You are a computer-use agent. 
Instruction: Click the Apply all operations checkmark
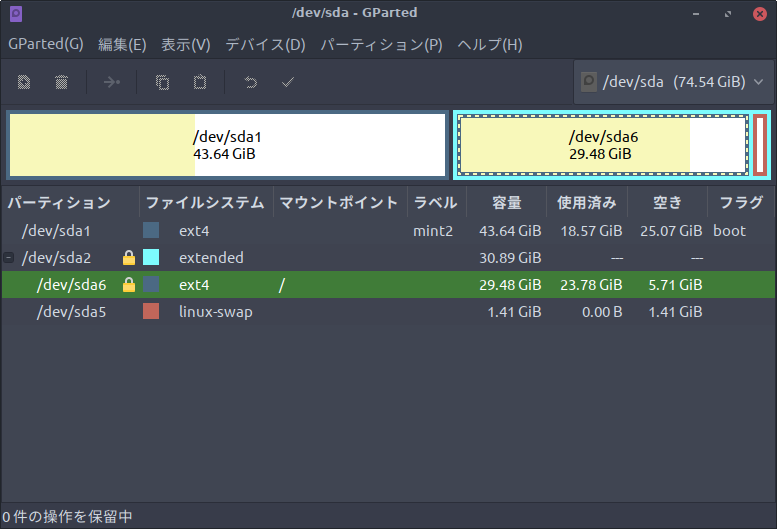[x=287, y=82]
